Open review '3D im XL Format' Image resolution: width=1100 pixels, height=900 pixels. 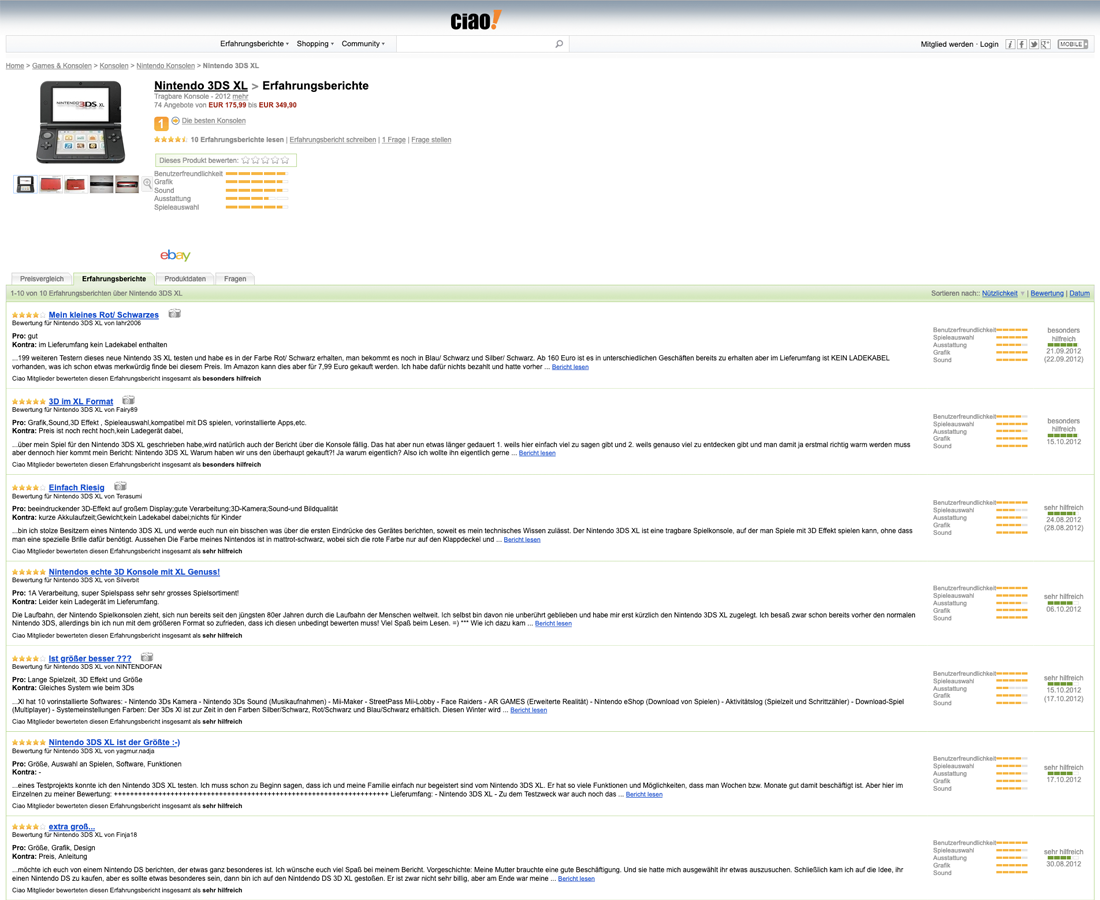tap(81, 401)
